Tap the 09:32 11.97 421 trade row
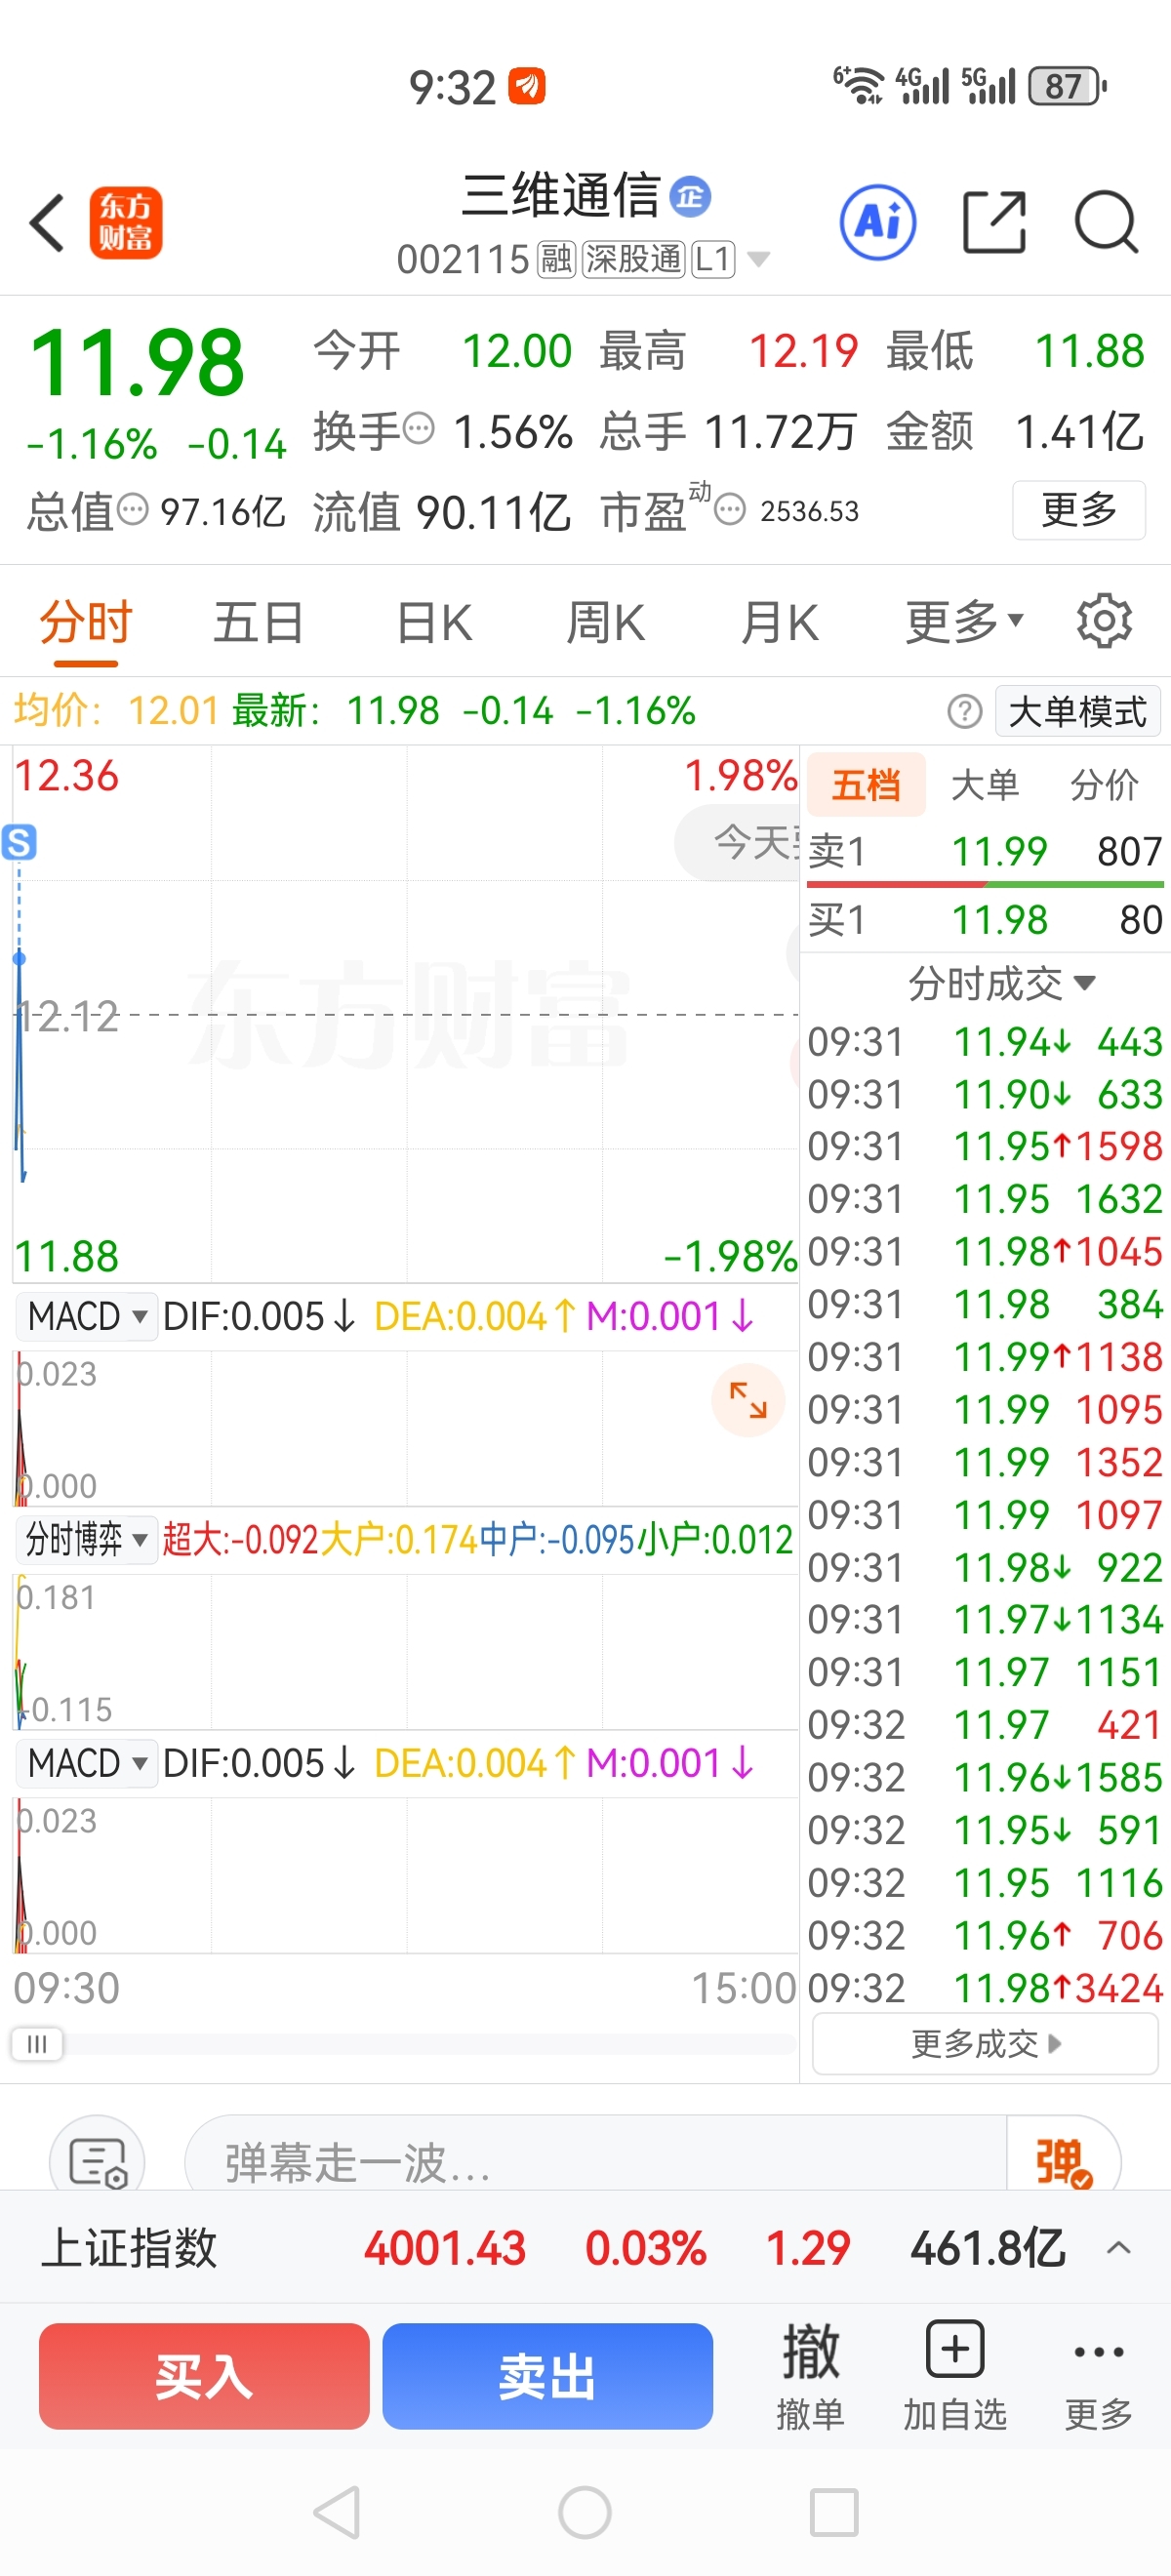 click(985, 1725)
